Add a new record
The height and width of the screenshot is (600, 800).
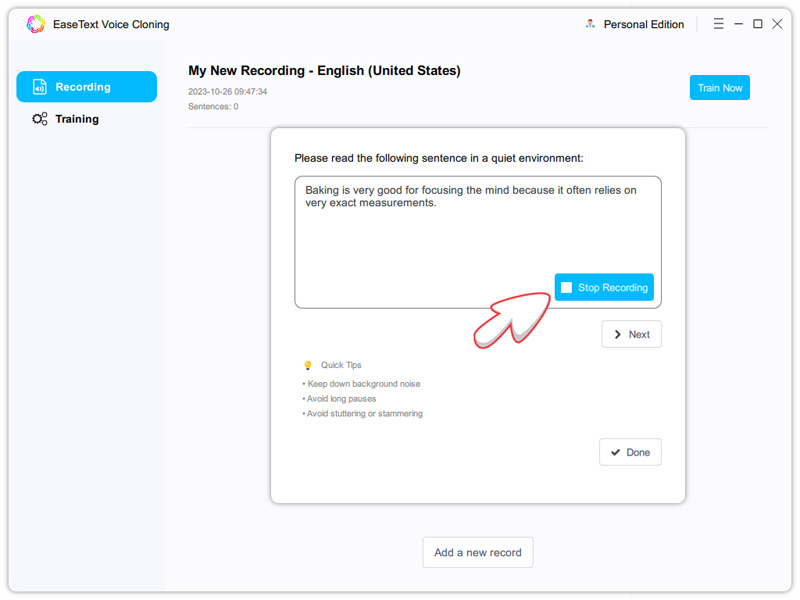click(x=478, y=552)
